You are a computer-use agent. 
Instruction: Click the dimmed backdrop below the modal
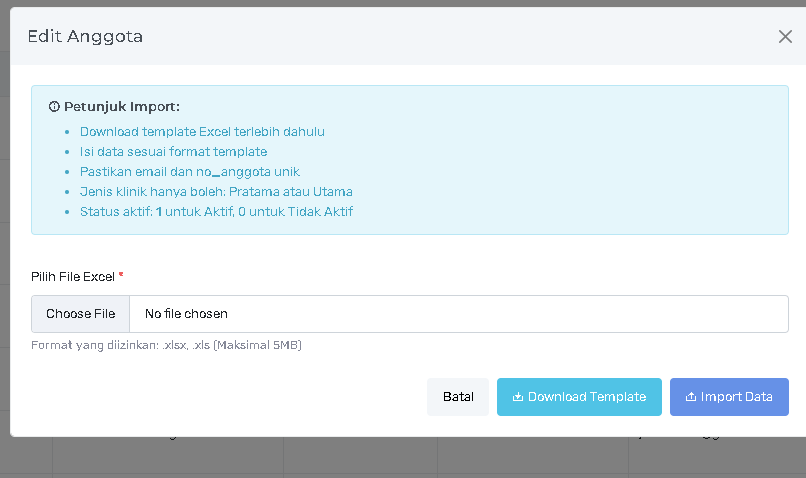click(x=400, y=458)
